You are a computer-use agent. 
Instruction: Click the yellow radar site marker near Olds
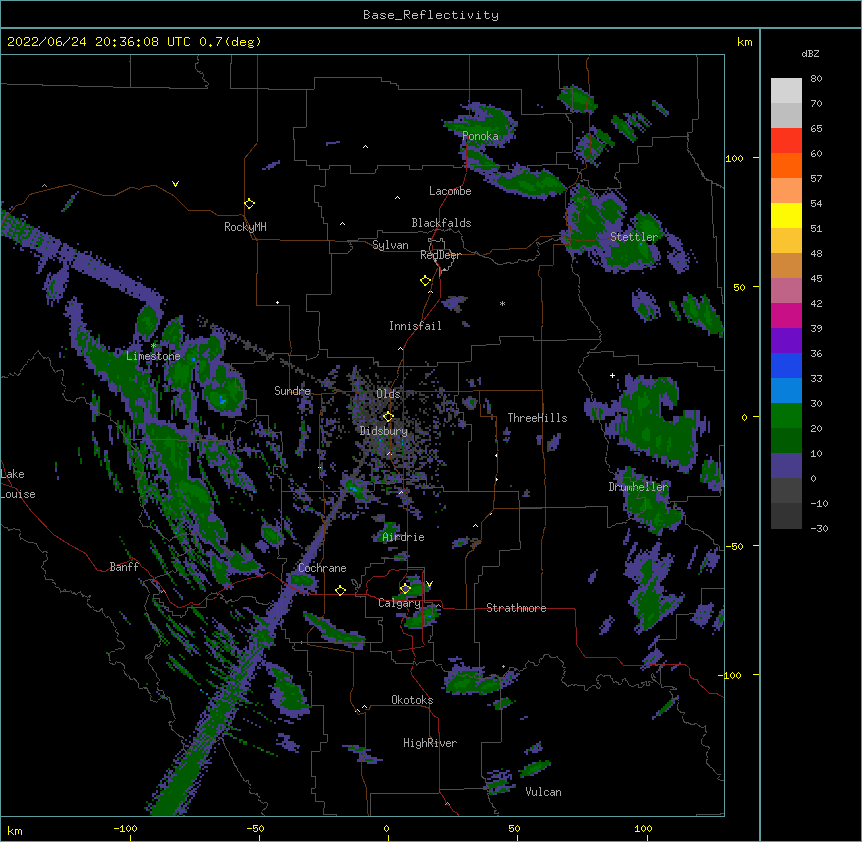click(x=388, y=416)
